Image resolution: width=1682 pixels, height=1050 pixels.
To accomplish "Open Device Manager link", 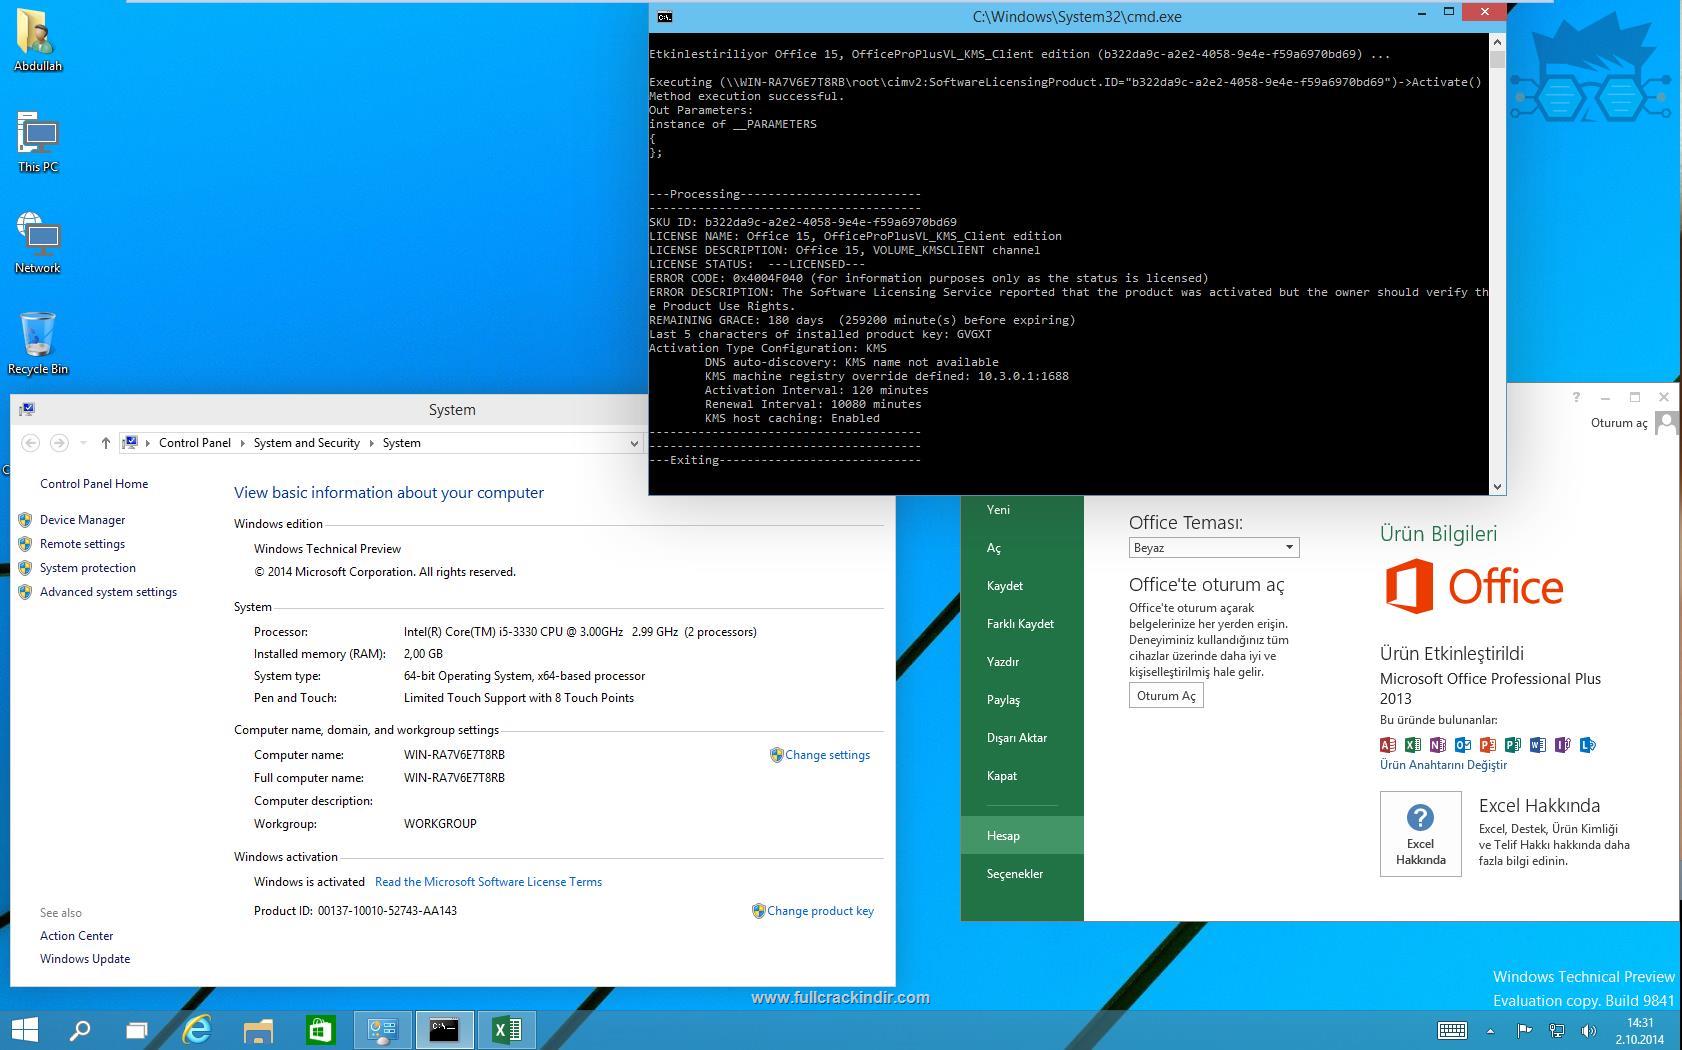I will (x=82, y=520).
